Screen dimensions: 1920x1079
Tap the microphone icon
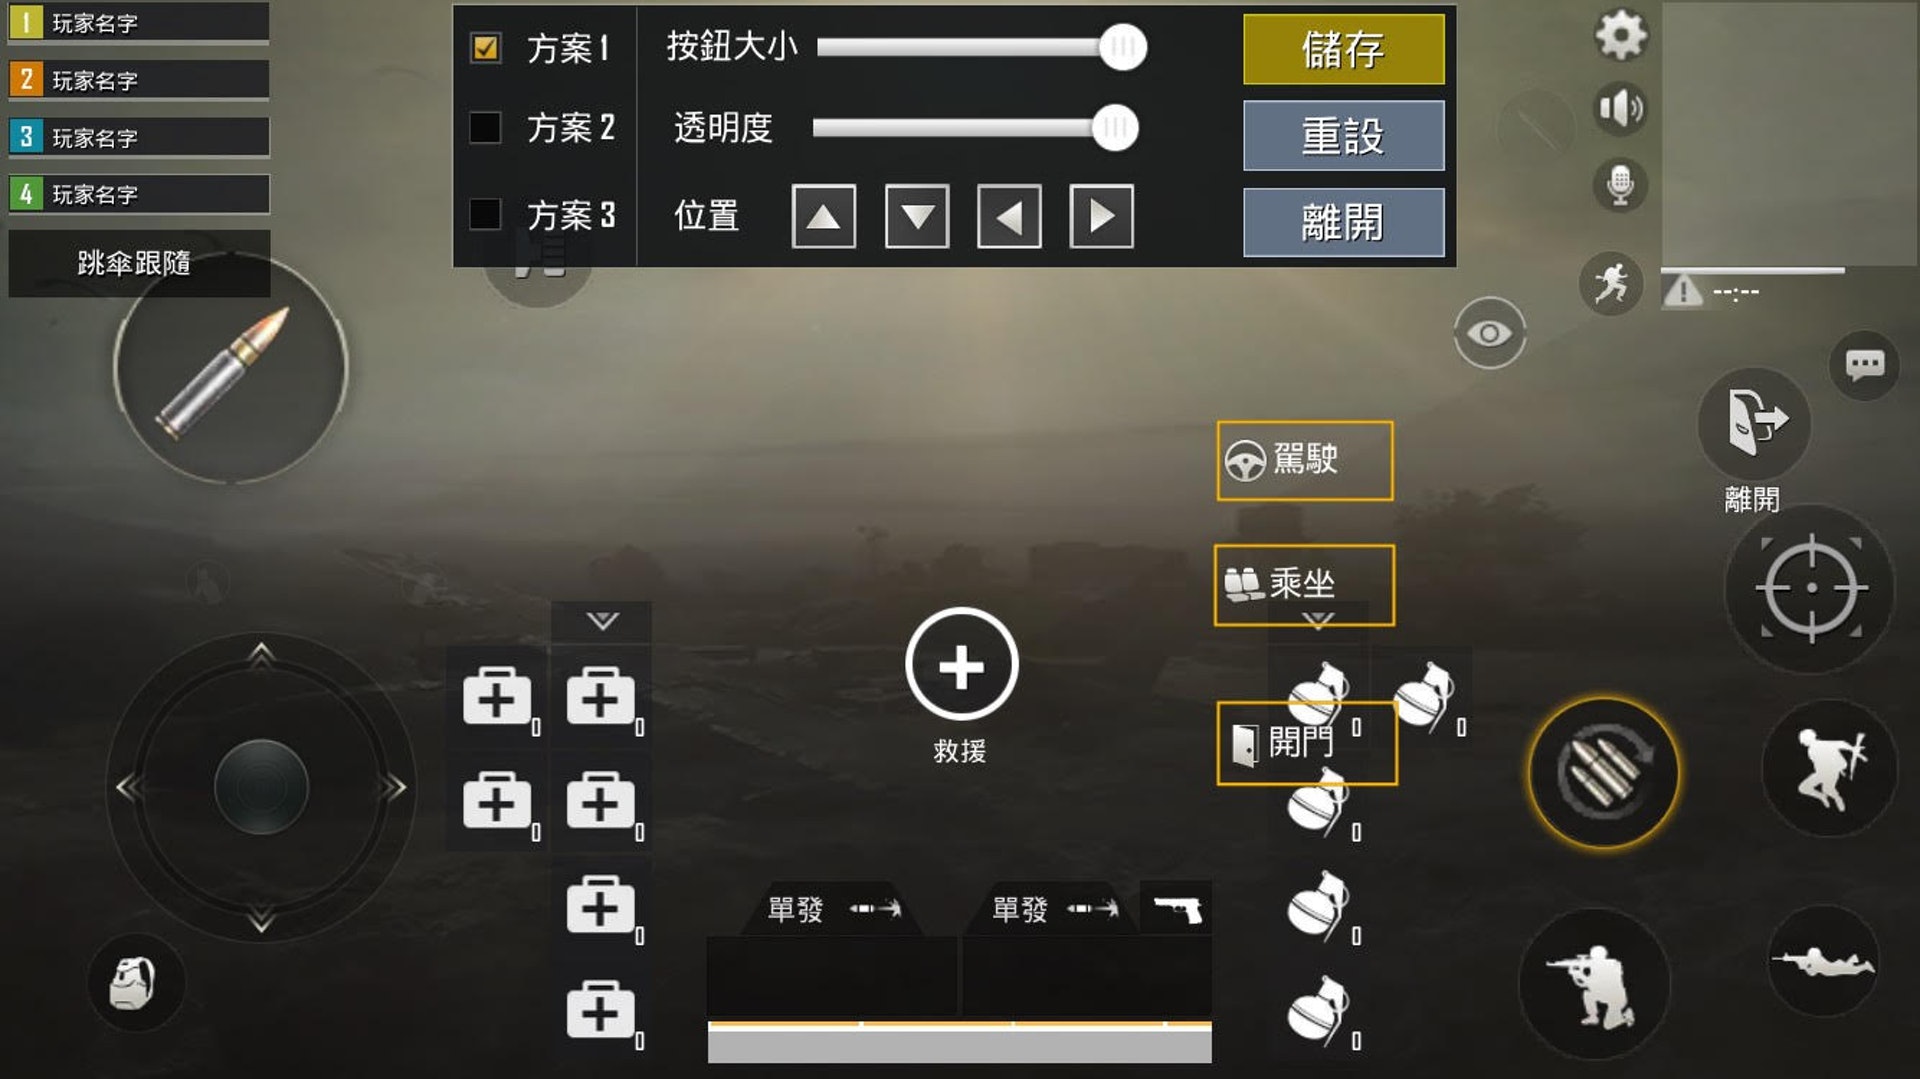(1620, 184)
